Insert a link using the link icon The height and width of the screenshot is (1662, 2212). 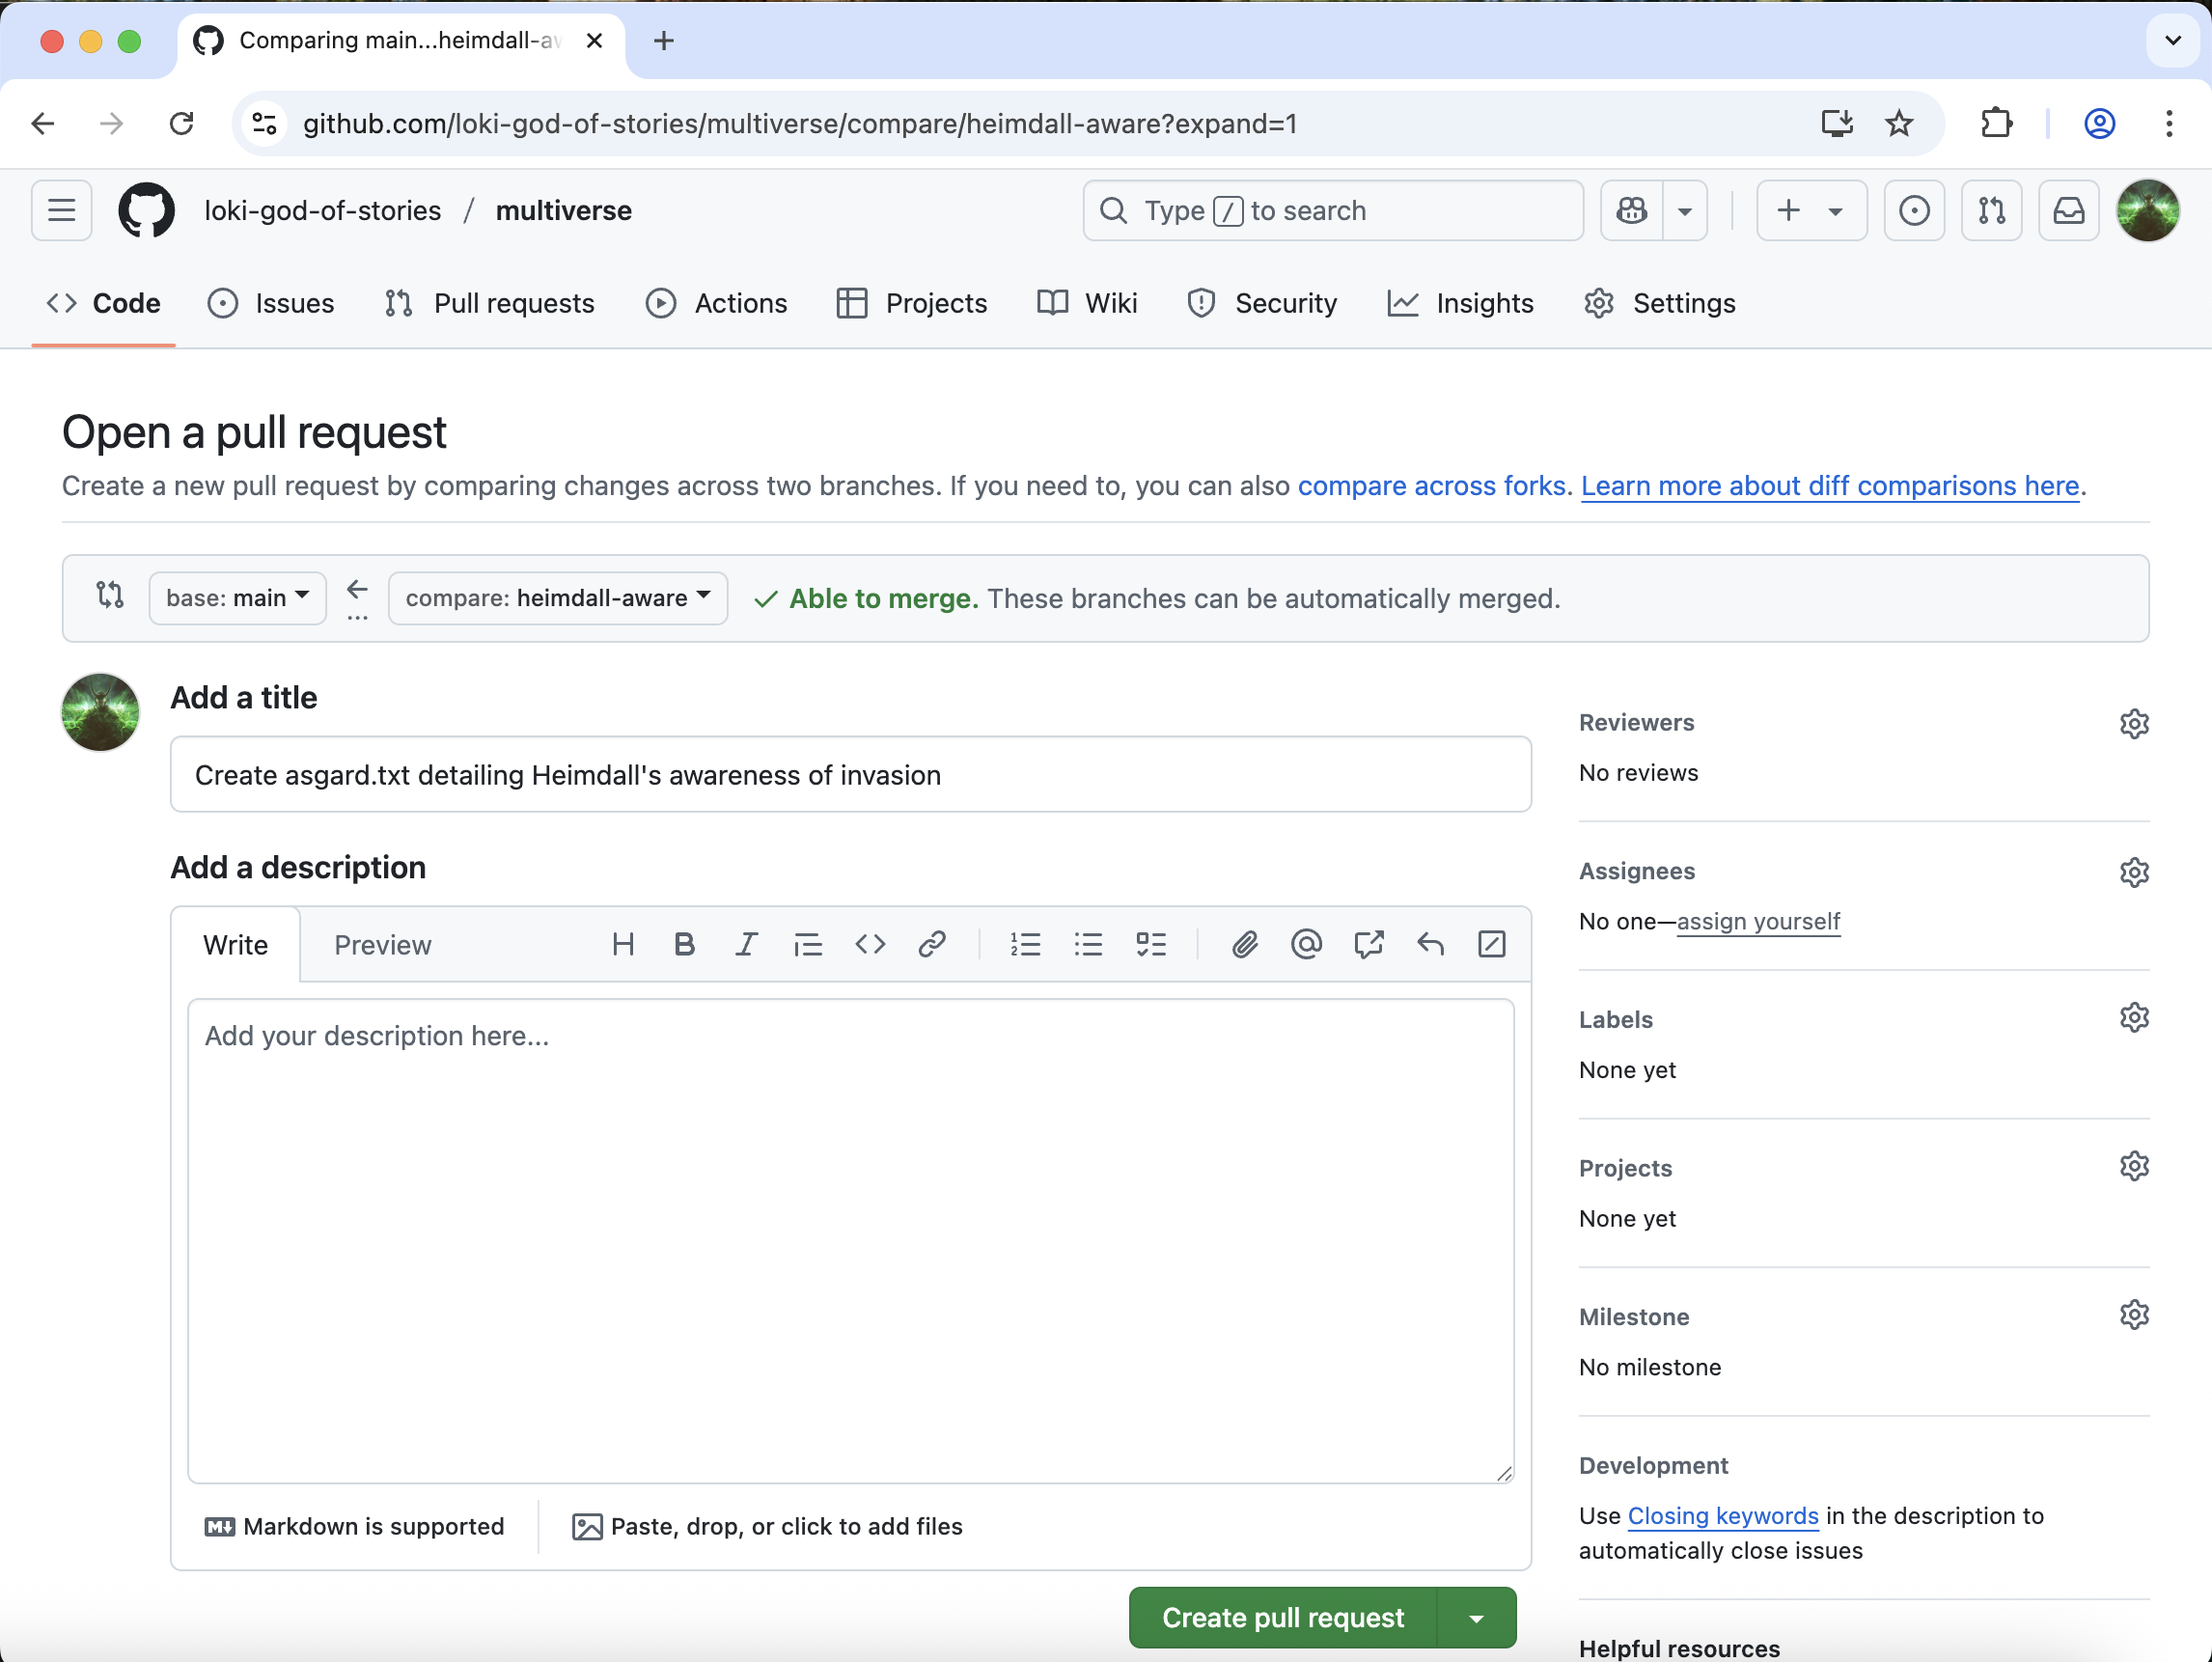pos(931,944)
